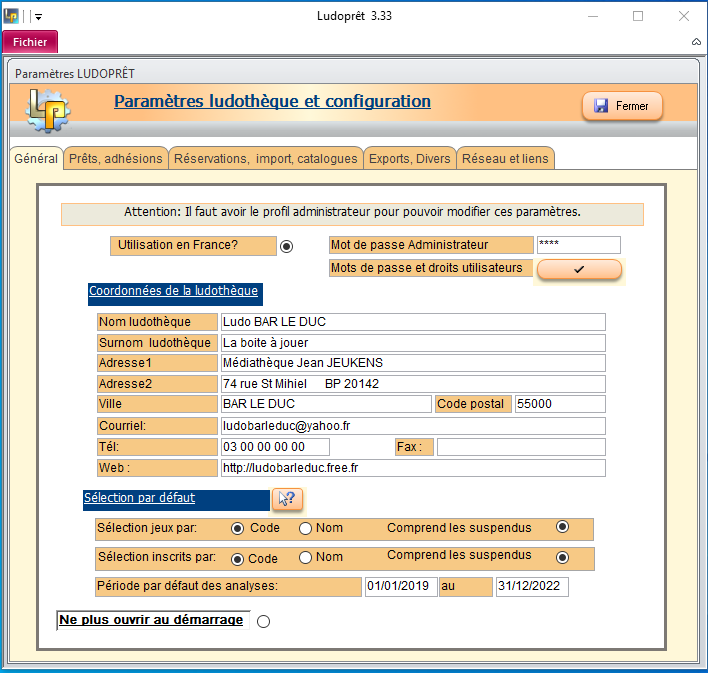Switch to the Réseau et liens tab
Image resolution: width=708 pixels, height=673 pixels.
505,159
